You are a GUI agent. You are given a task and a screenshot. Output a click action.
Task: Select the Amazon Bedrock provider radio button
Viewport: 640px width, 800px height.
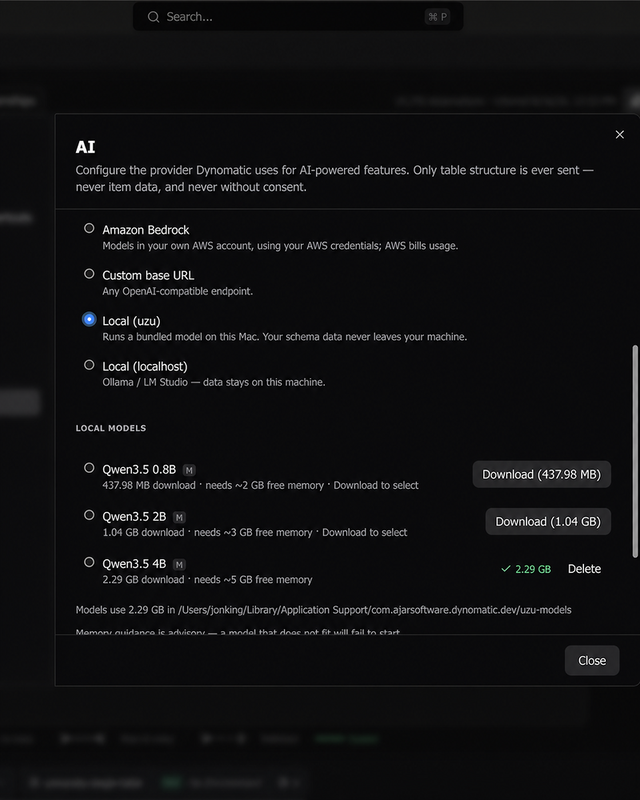pos(89,229)
